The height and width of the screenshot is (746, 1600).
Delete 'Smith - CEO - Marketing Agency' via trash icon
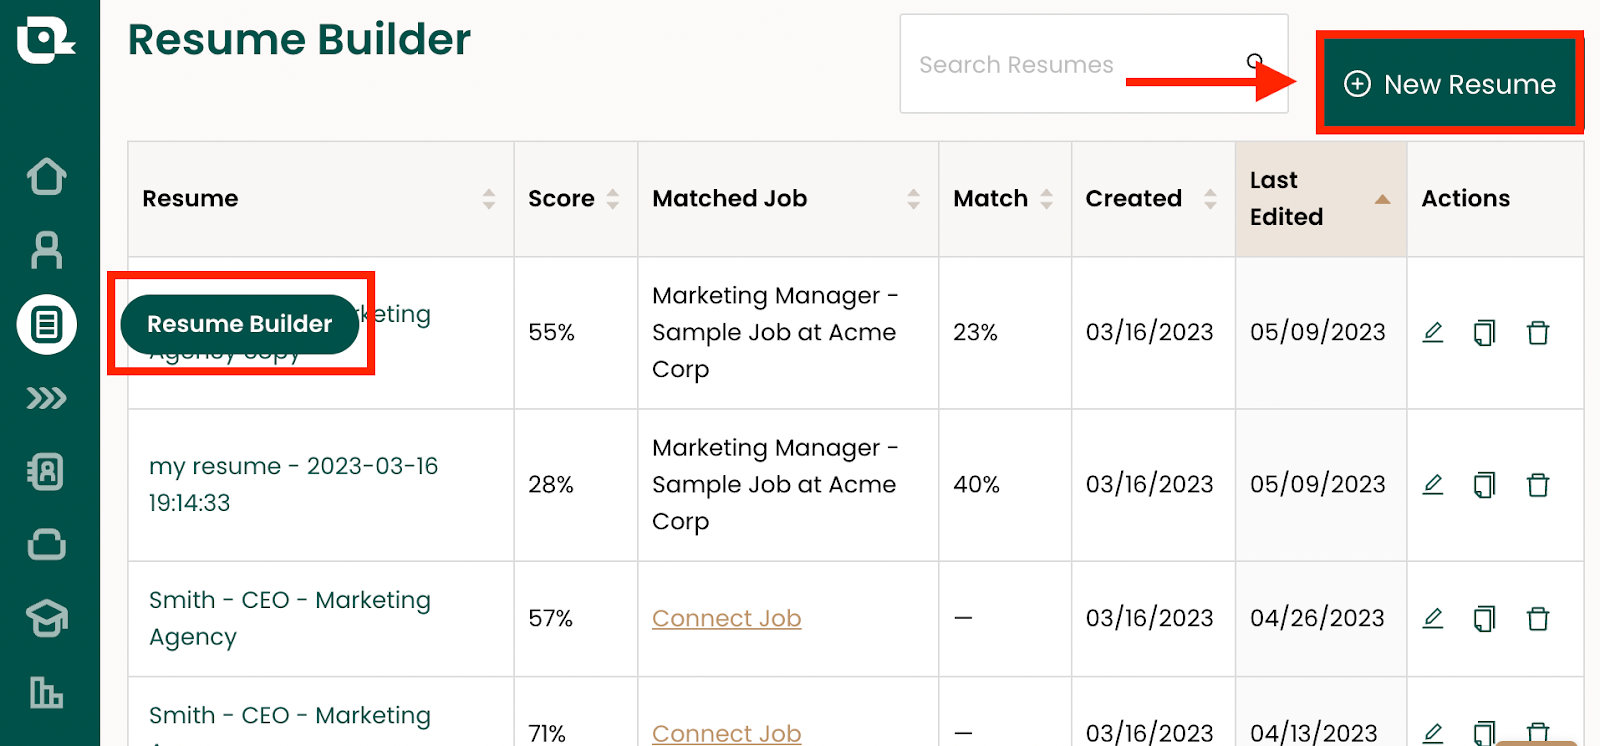pos(1538,618)
